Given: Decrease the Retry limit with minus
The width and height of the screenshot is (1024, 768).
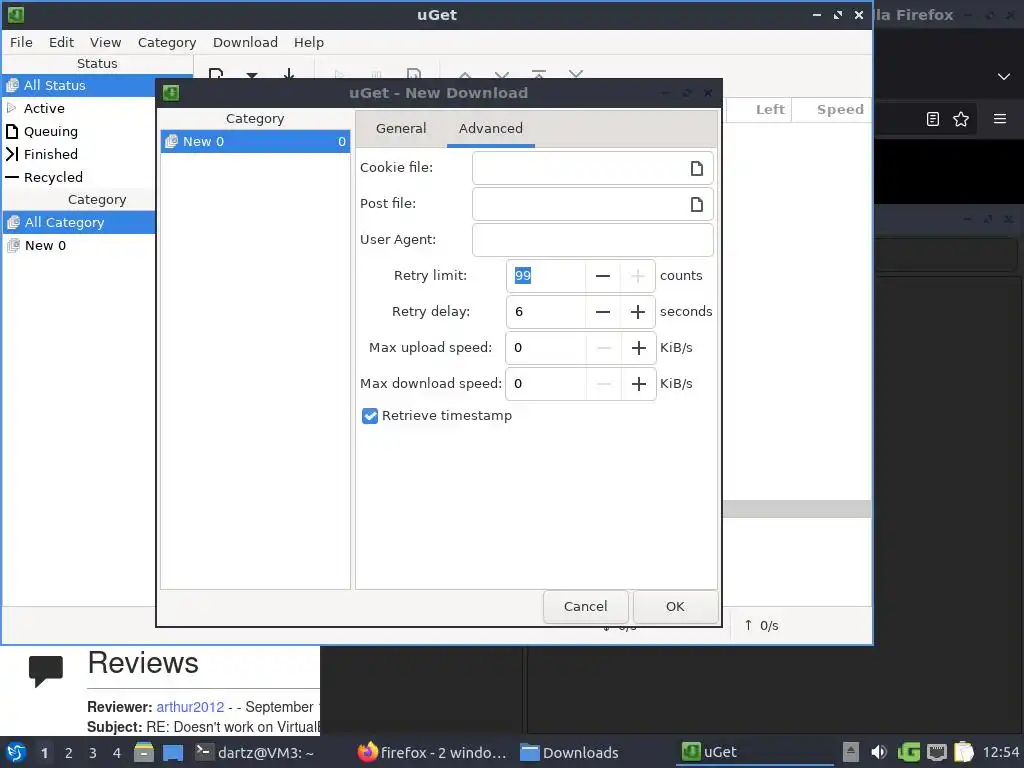Looking at the screenshot, I should coord(603,276).
